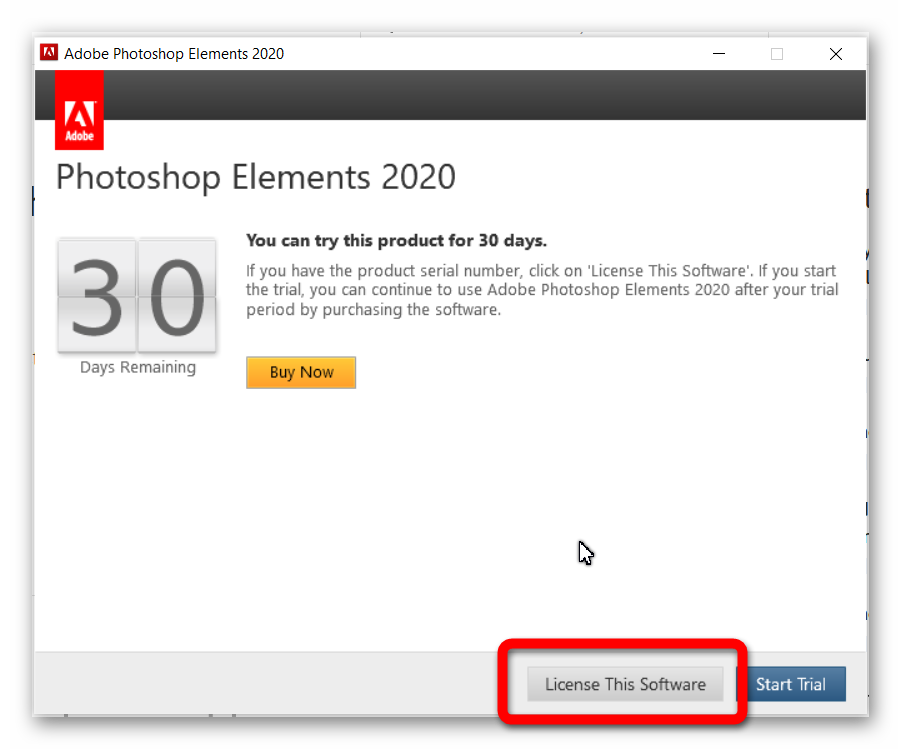Click the bold 'try this product' headline
The image size is (901, 749).
point(396,240)
